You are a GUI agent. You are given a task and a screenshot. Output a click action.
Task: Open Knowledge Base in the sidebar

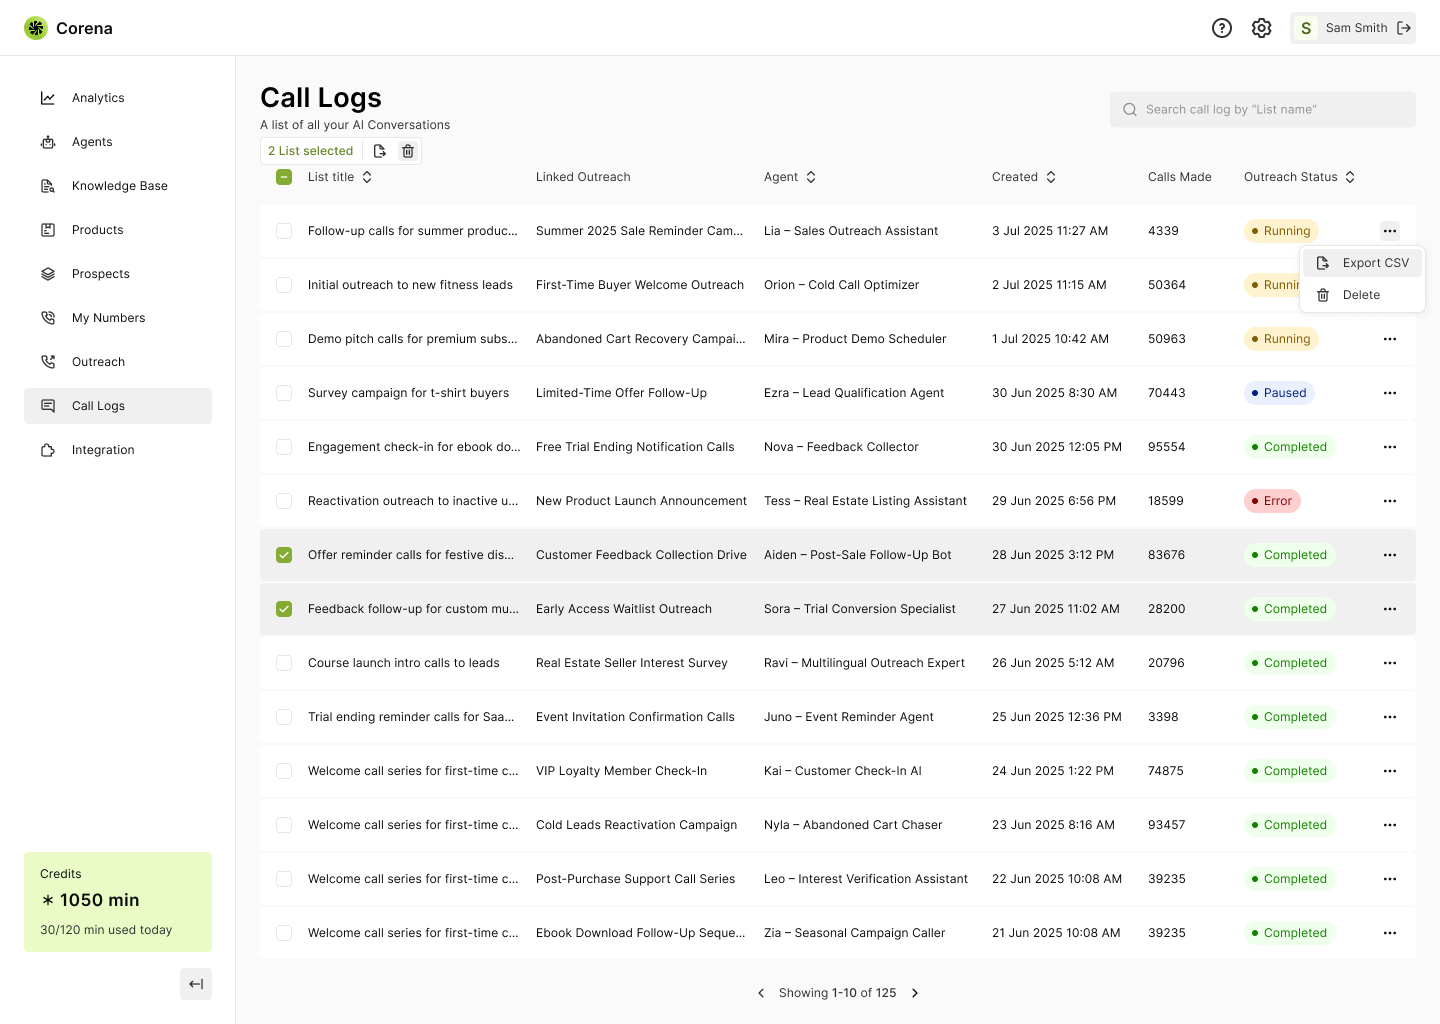pyautogui.click(x=119, y=186)
